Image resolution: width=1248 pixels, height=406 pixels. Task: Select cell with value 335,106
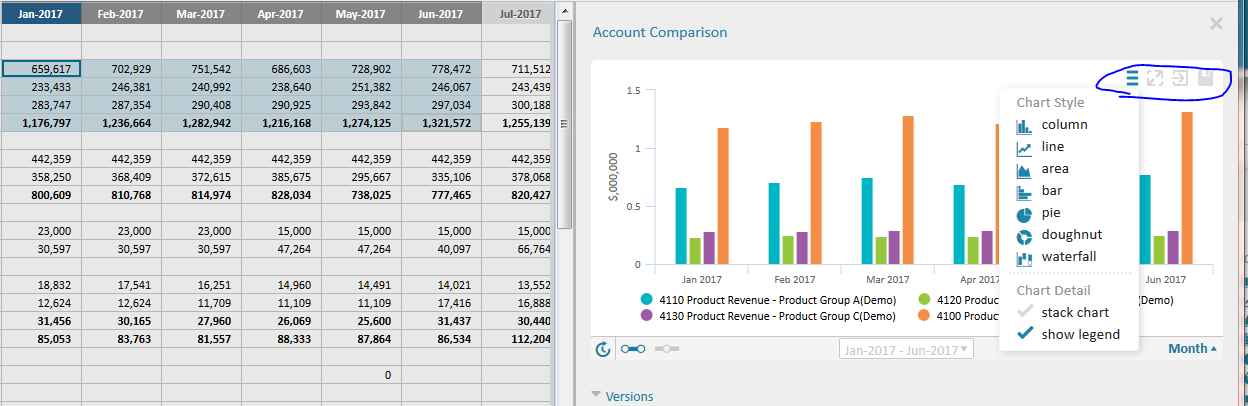(x=441, y=177)
